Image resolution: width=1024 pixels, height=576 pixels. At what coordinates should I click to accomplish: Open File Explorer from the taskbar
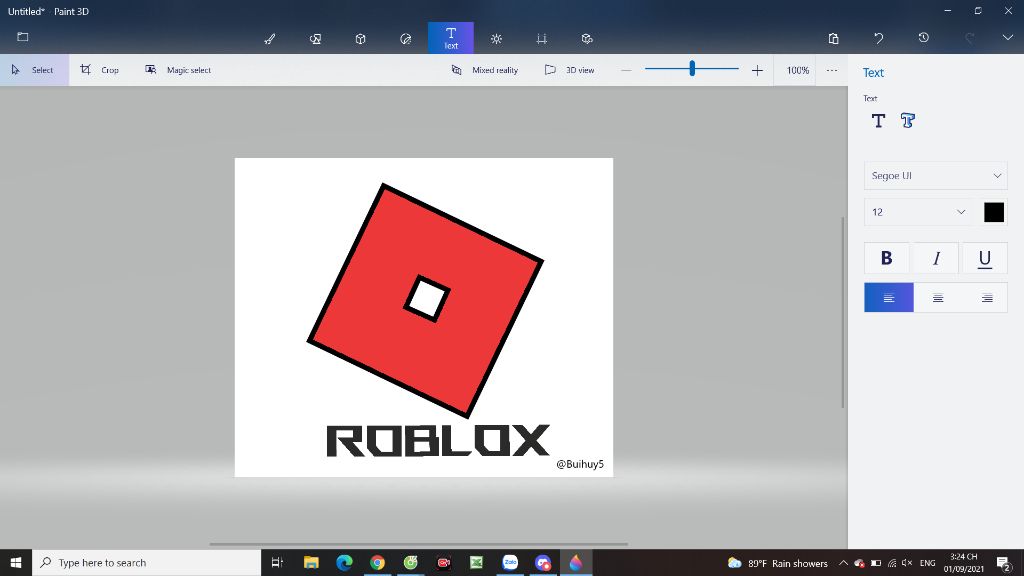click(x=311, y=562)
